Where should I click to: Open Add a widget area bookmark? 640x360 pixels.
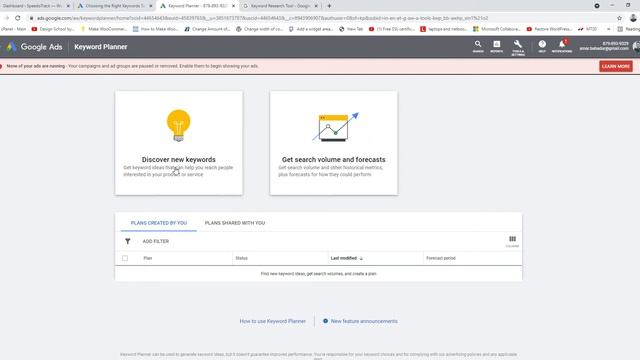[311, 29]
